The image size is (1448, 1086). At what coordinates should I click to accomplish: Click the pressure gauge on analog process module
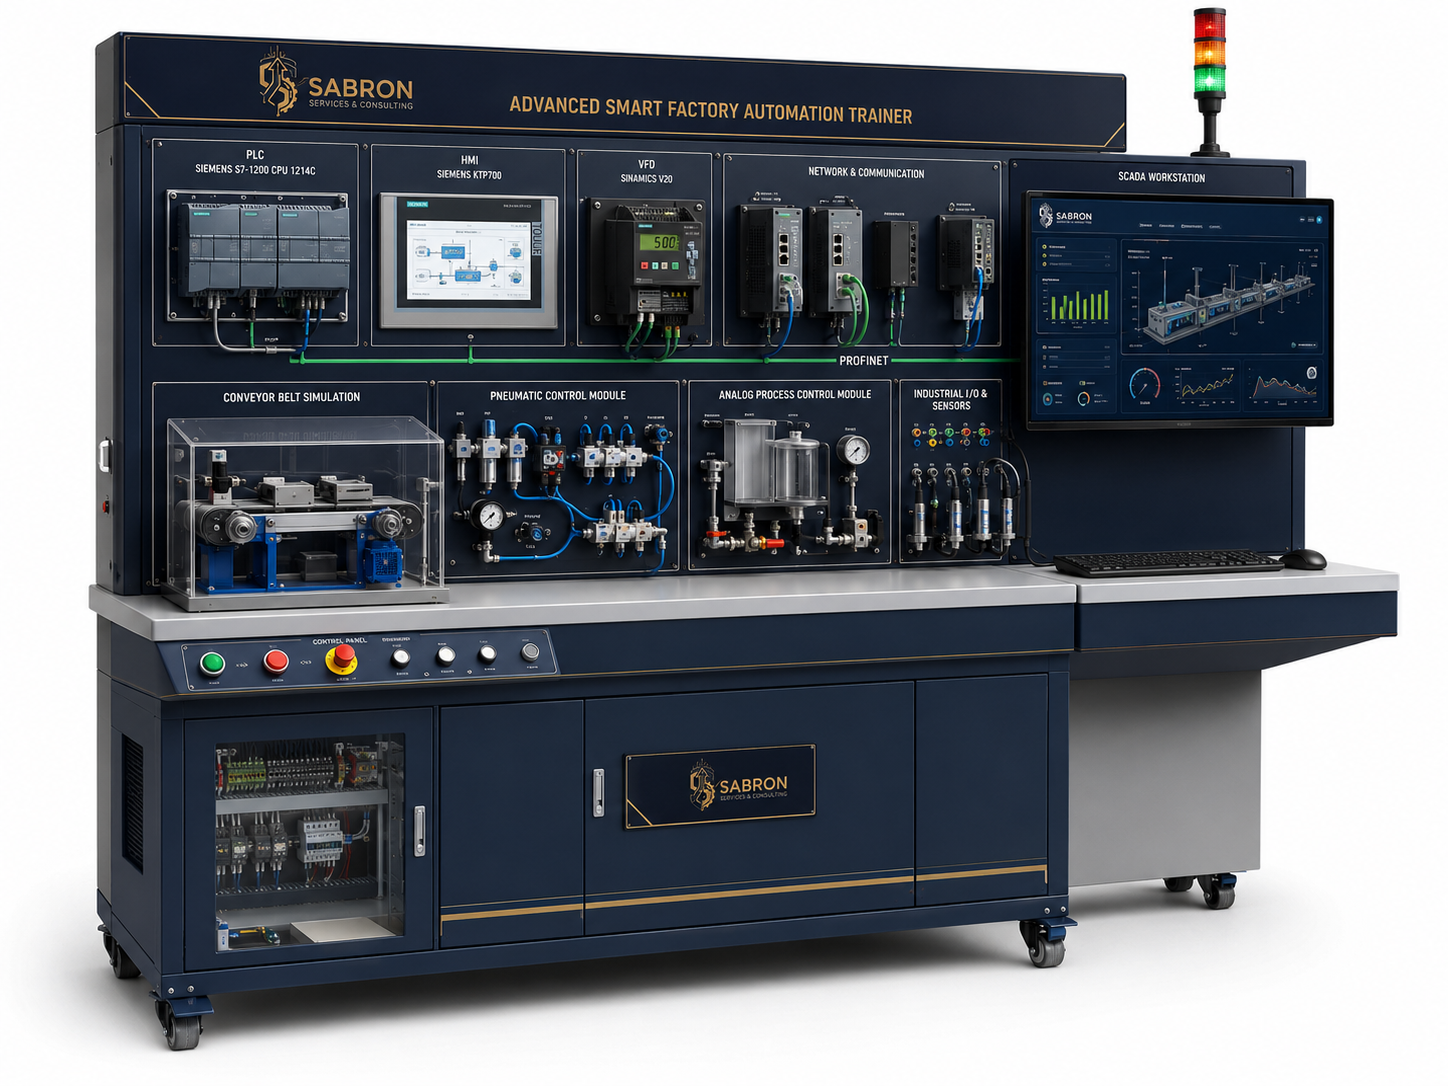point(853,451)
